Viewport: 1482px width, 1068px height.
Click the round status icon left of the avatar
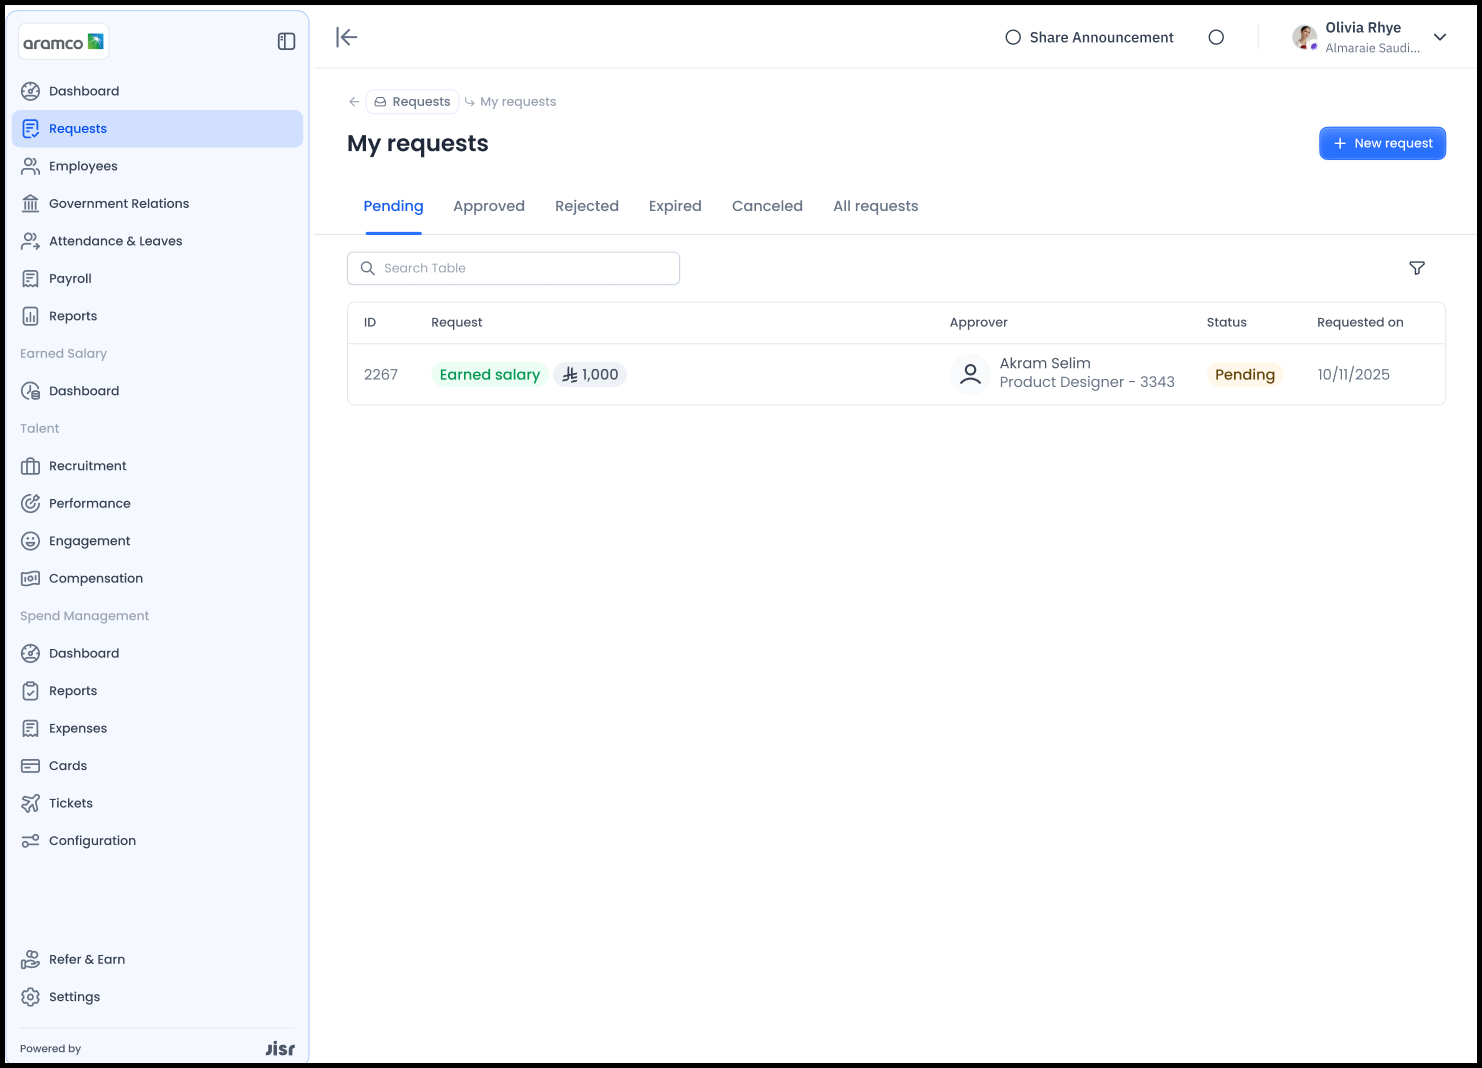point(1216,37)
